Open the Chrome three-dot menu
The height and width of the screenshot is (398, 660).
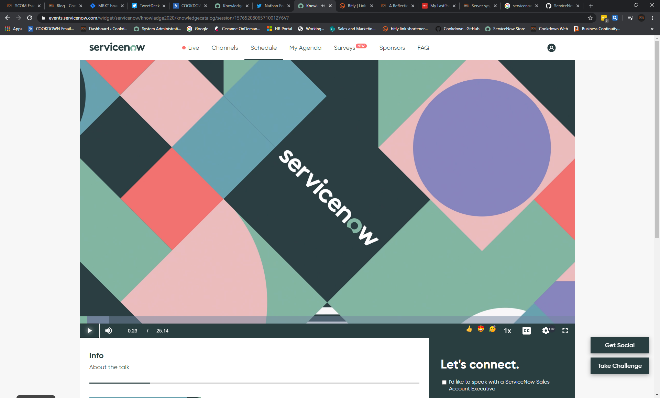(x=652, y=18)
